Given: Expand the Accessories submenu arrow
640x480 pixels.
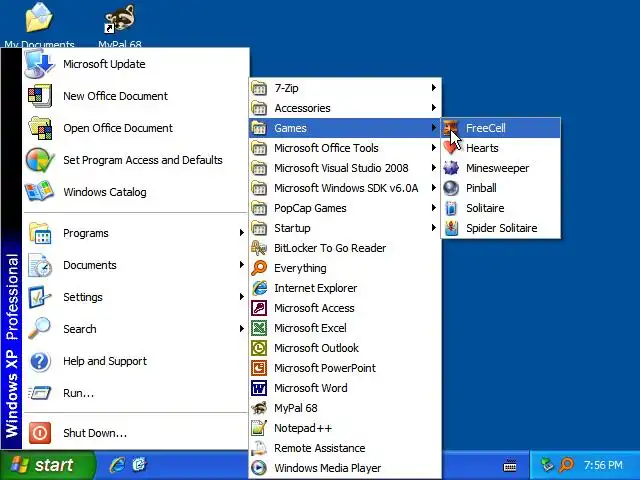Looking at the screenshot, I should click(x=433, y=108).
